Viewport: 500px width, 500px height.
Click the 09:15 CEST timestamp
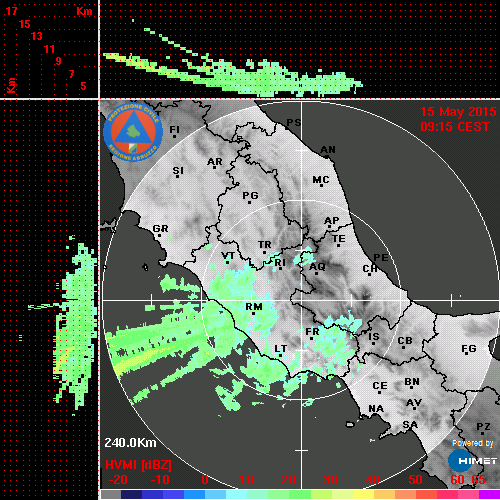point(455,127)
